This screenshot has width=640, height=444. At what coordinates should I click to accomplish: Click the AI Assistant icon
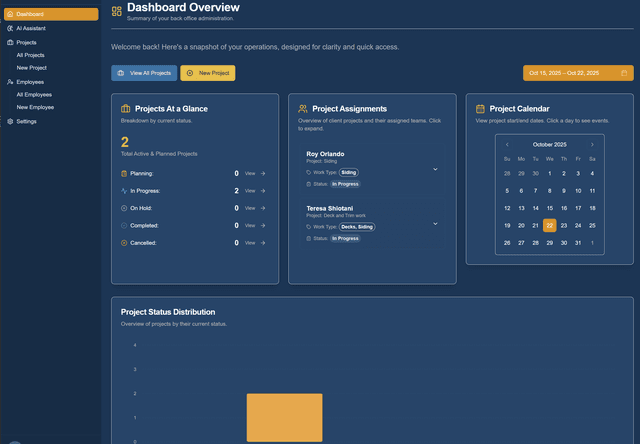click(x=10, y=28)
